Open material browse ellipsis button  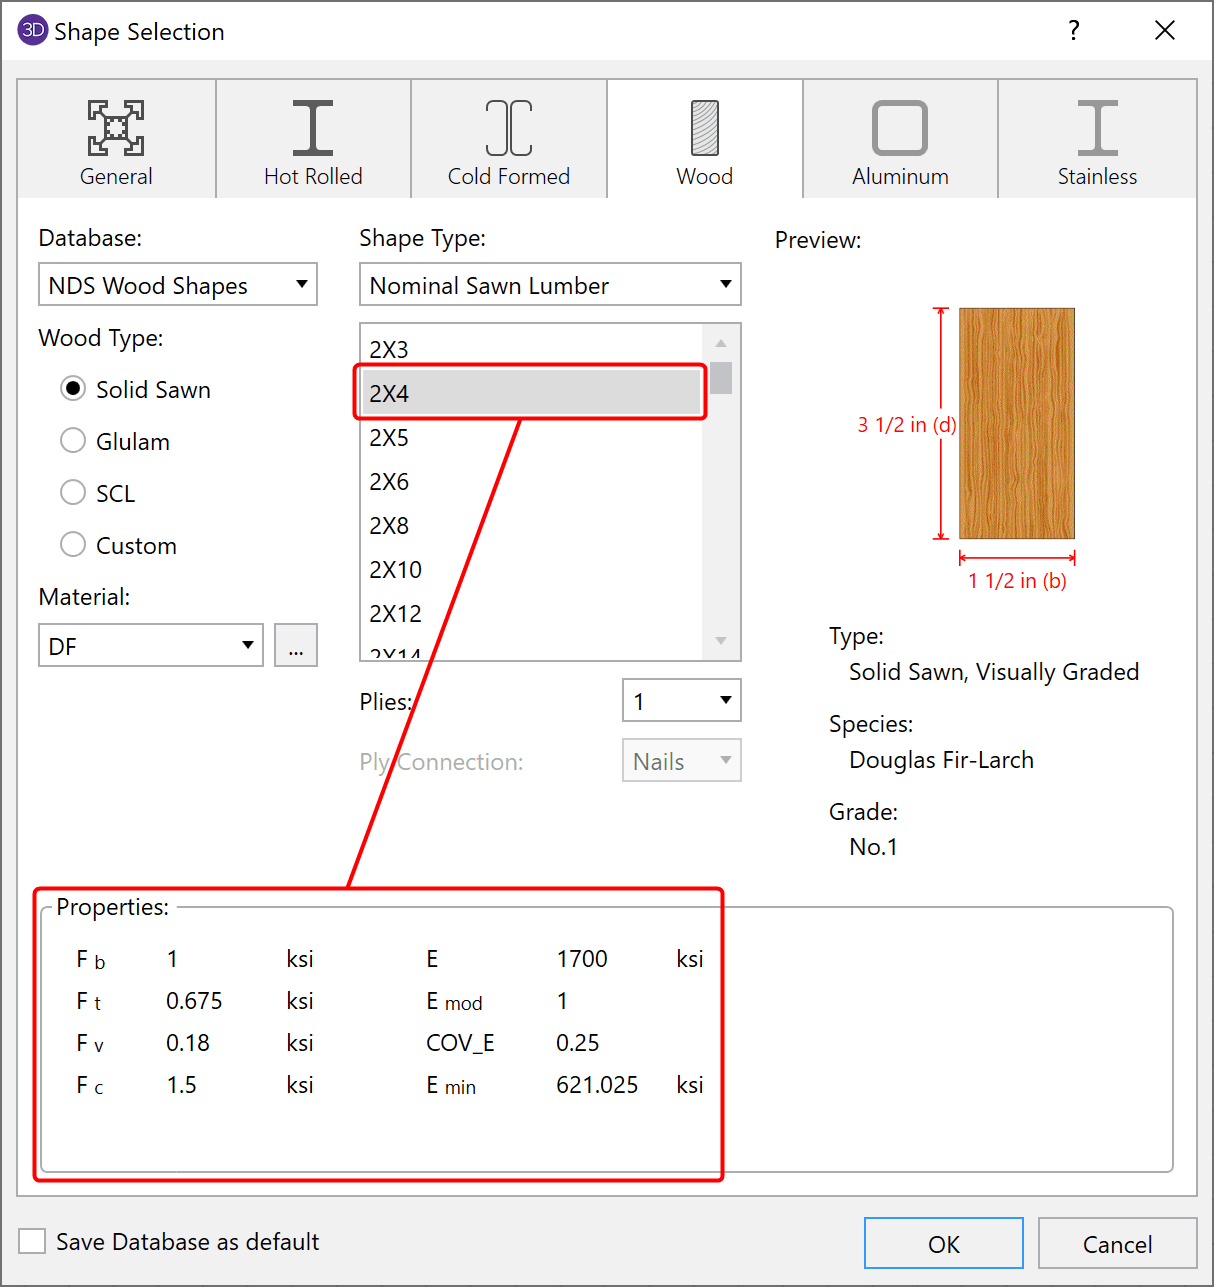coord(296,646)
